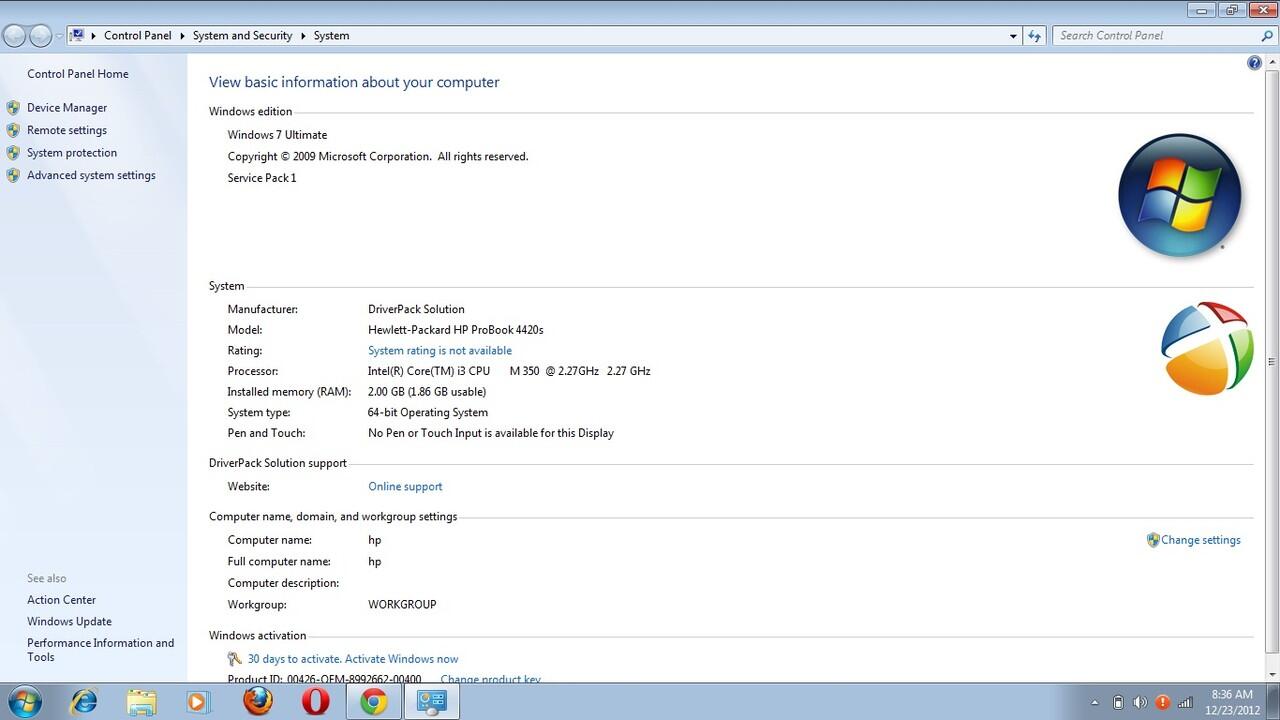Open the Online support website link
The height and width of the screenshot is (720, 1280).
coord(405,487)
